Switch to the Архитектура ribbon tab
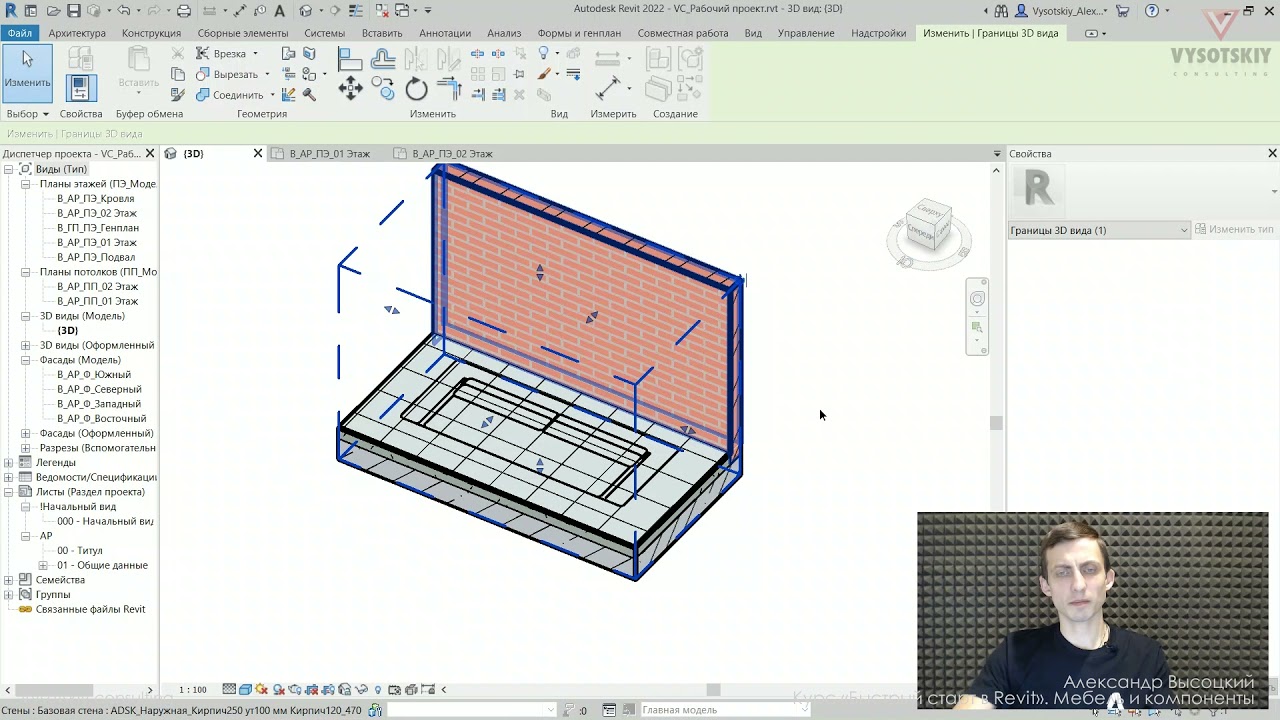The height and width of the screenshot is (720, 1280). coord(77,33)
